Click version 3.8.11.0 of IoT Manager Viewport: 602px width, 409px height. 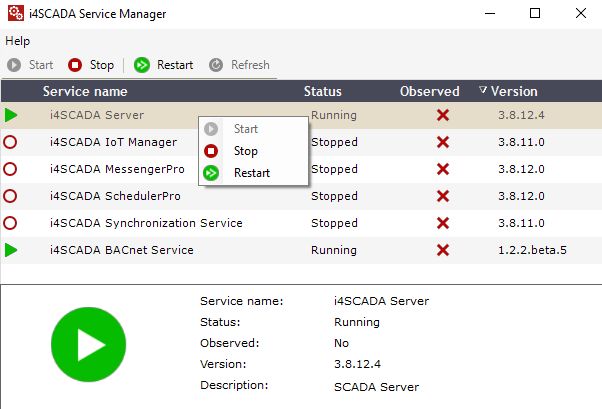click(x=521, y=142)
